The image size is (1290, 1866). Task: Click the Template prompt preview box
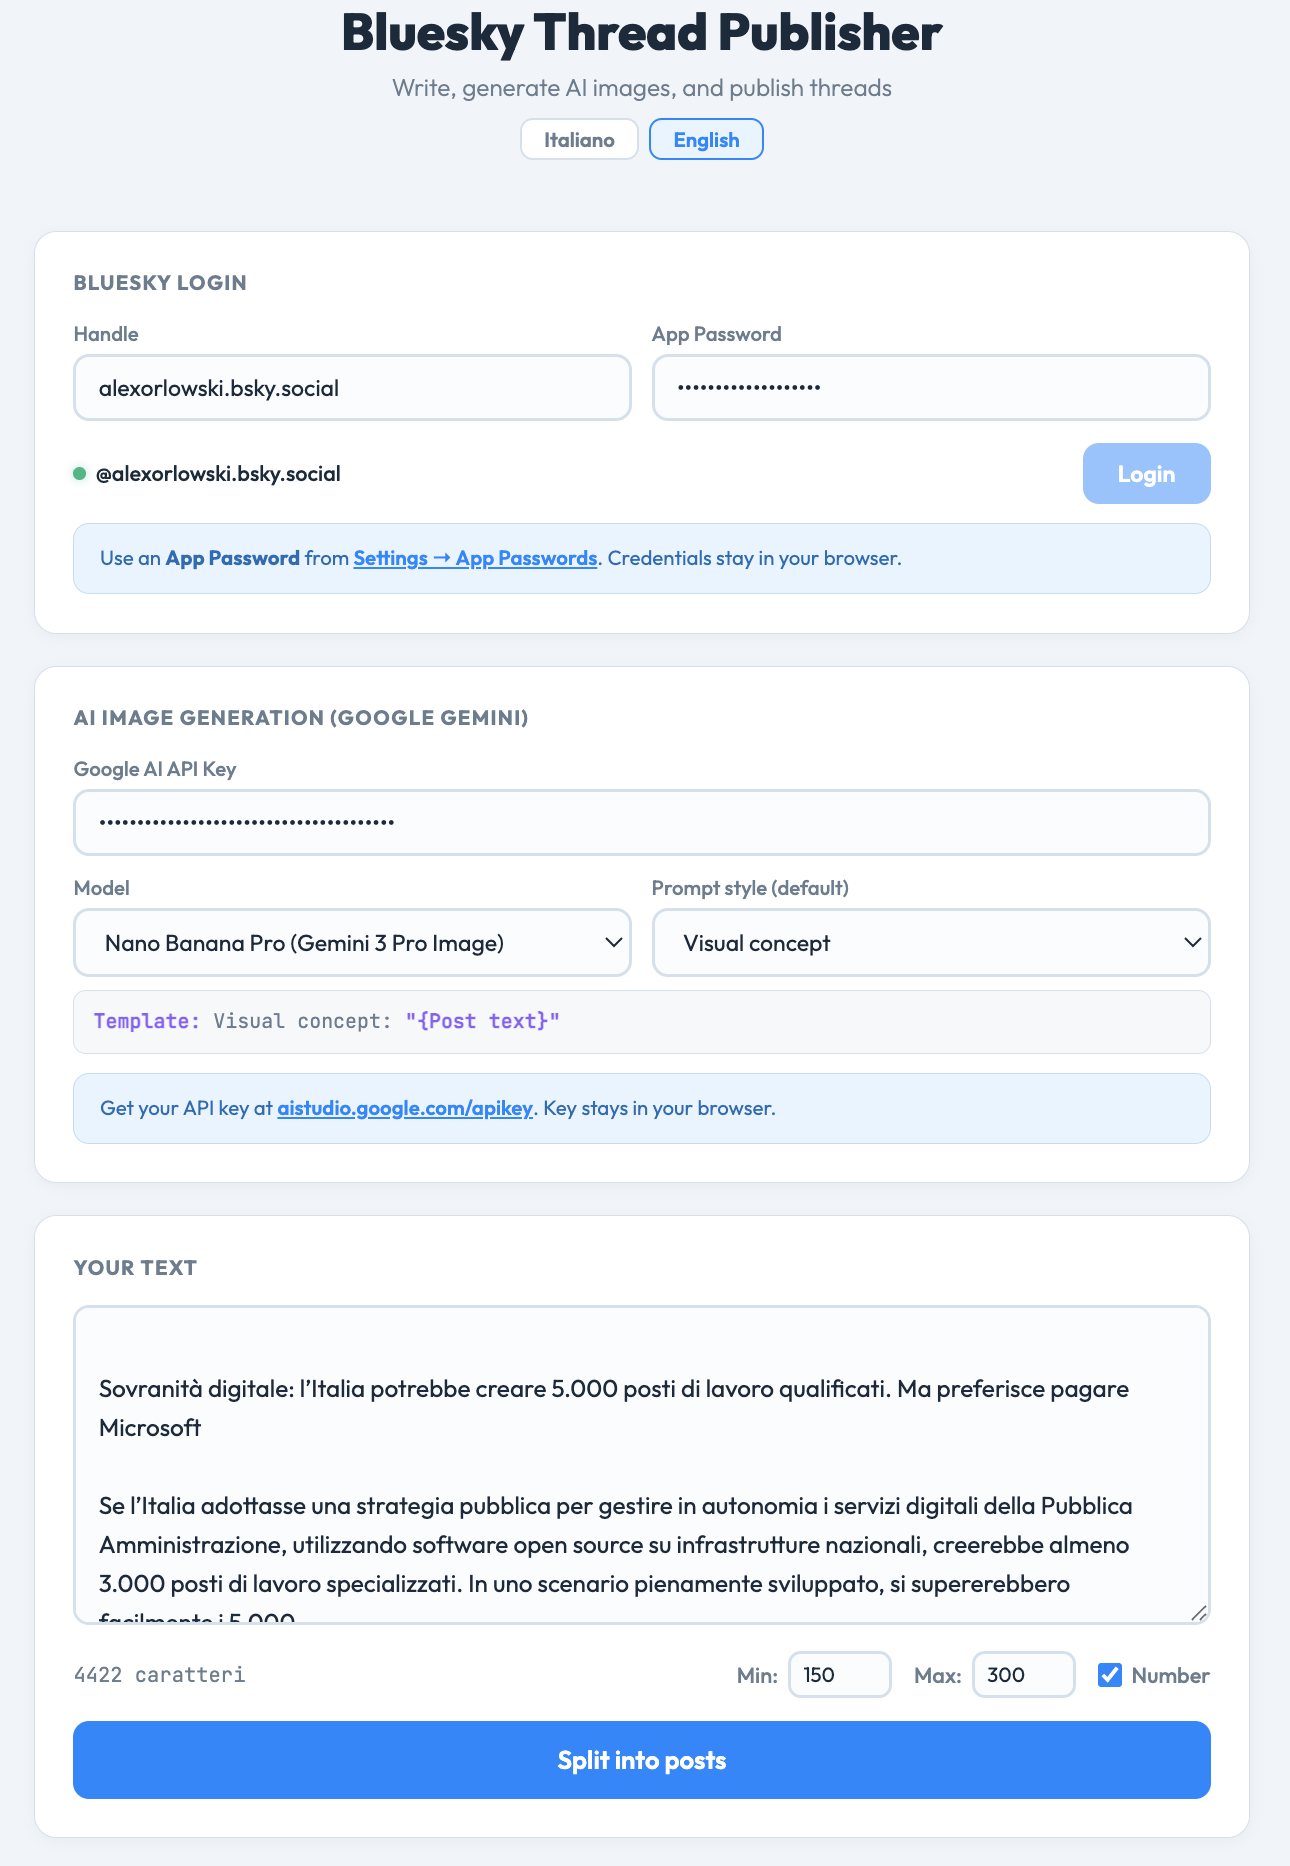point(641,1021)
